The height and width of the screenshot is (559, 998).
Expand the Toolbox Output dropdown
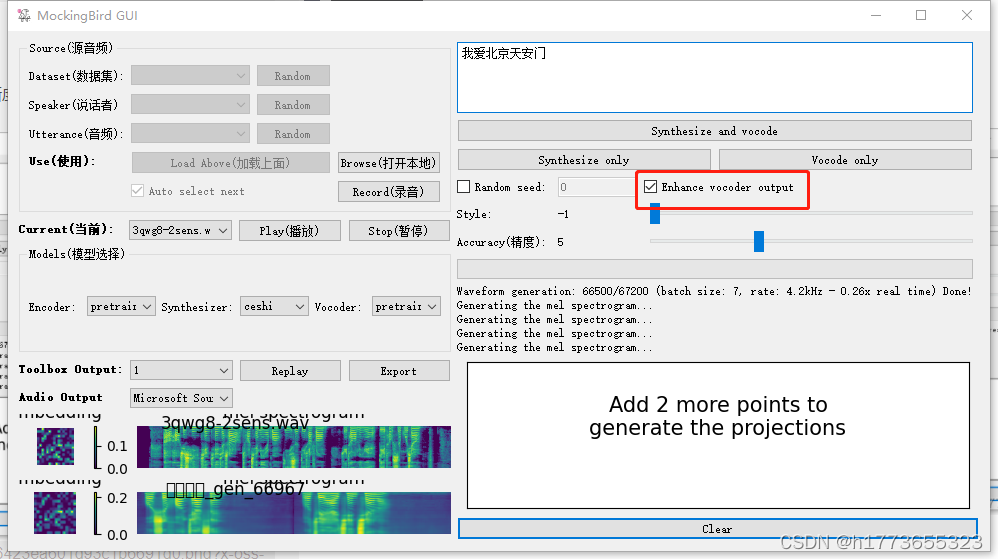tap(181, 370)
